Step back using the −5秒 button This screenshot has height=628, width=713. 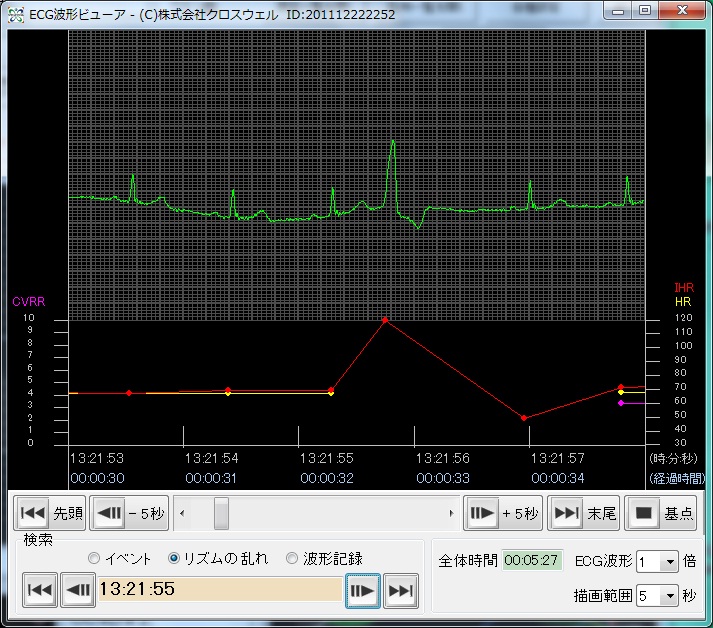point(129,513)
